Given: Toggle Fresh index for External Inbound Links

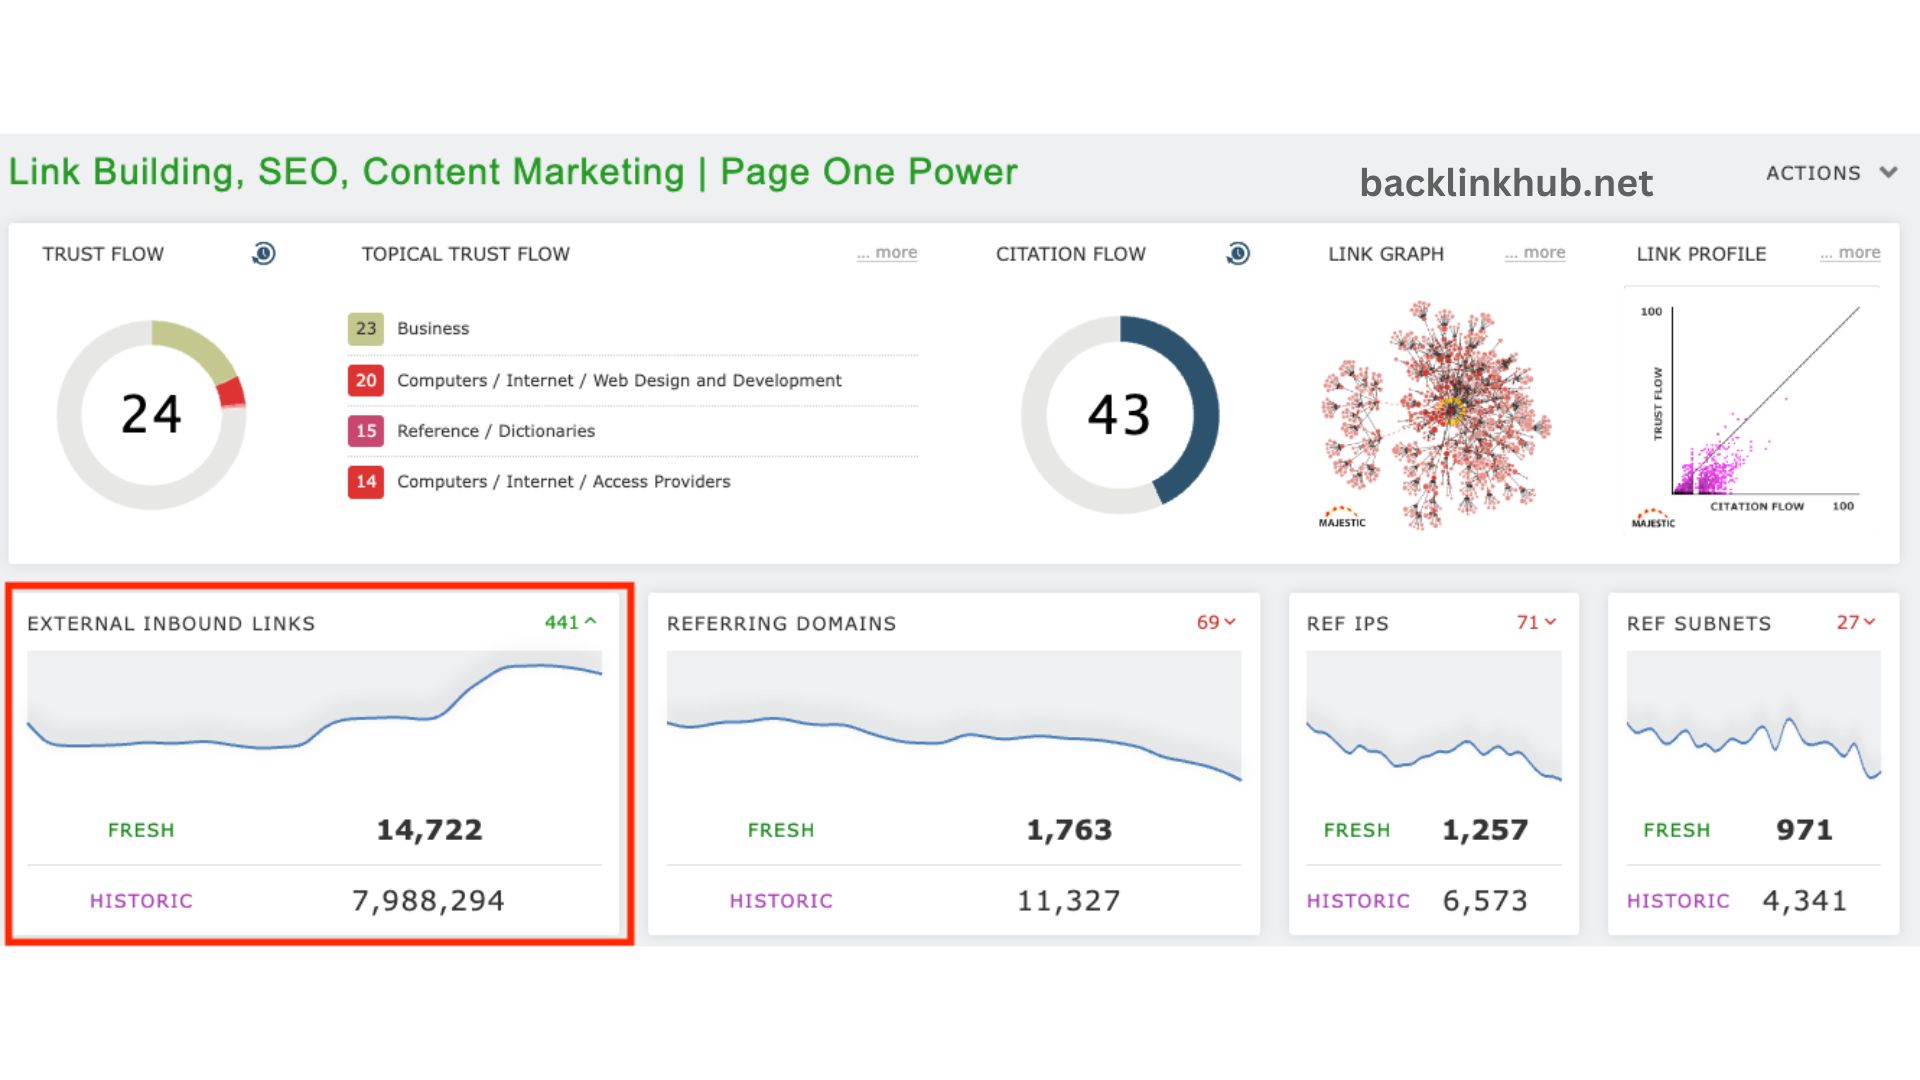Looking at the screenshot, I should click(140, 829).
